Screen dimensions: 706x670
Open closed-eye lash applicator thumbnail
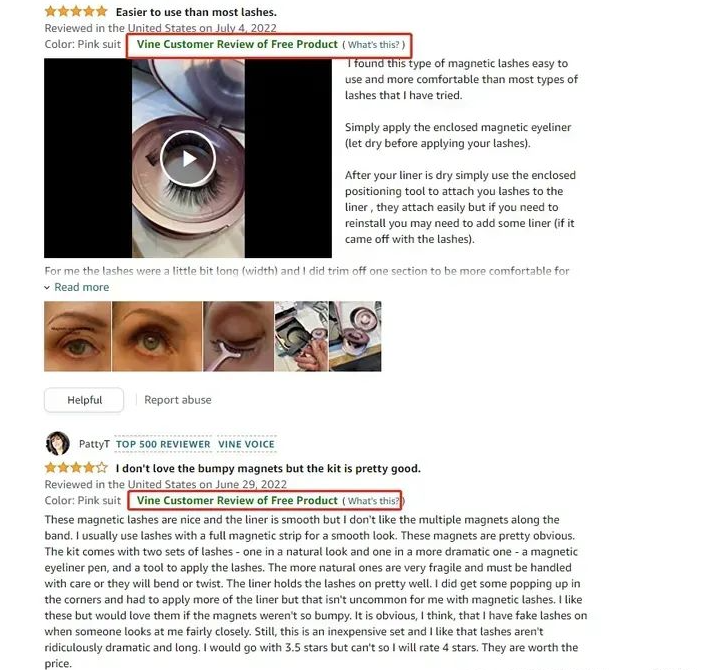238,336
